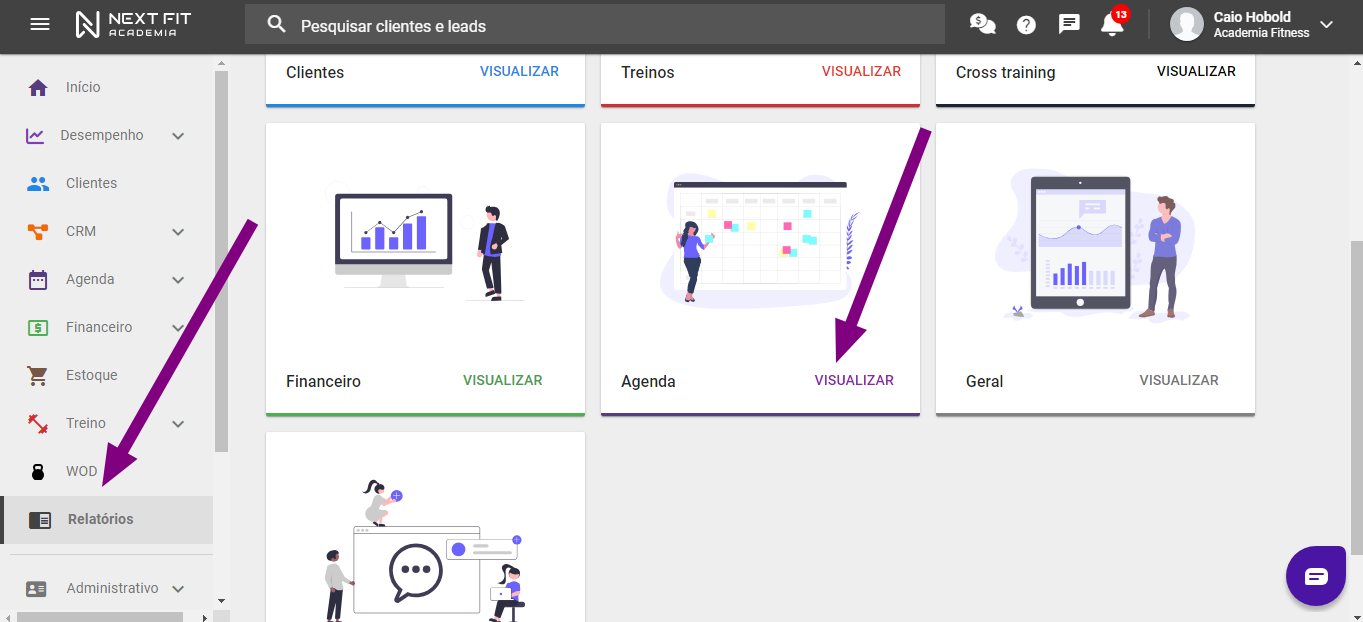
Task: Click the Clientes people icon
Action: pyautogui.click(x=38, y=183)
